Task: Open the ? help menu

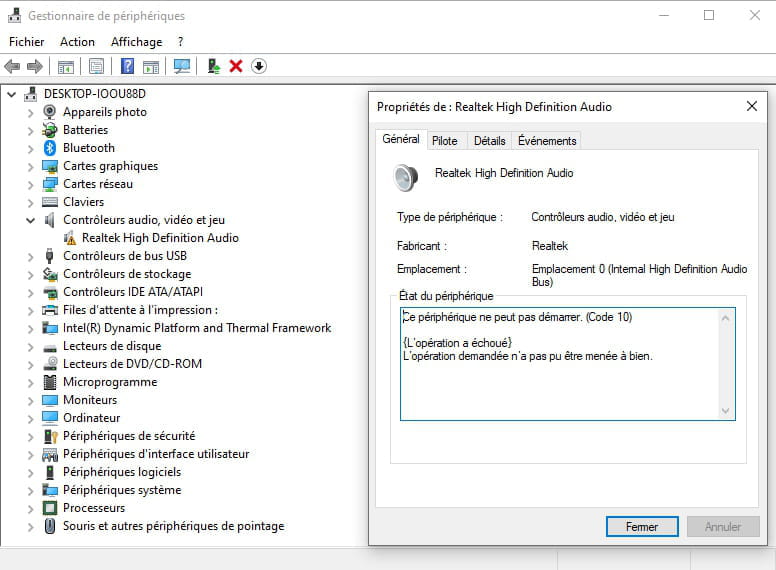Action: coord(180,42)
